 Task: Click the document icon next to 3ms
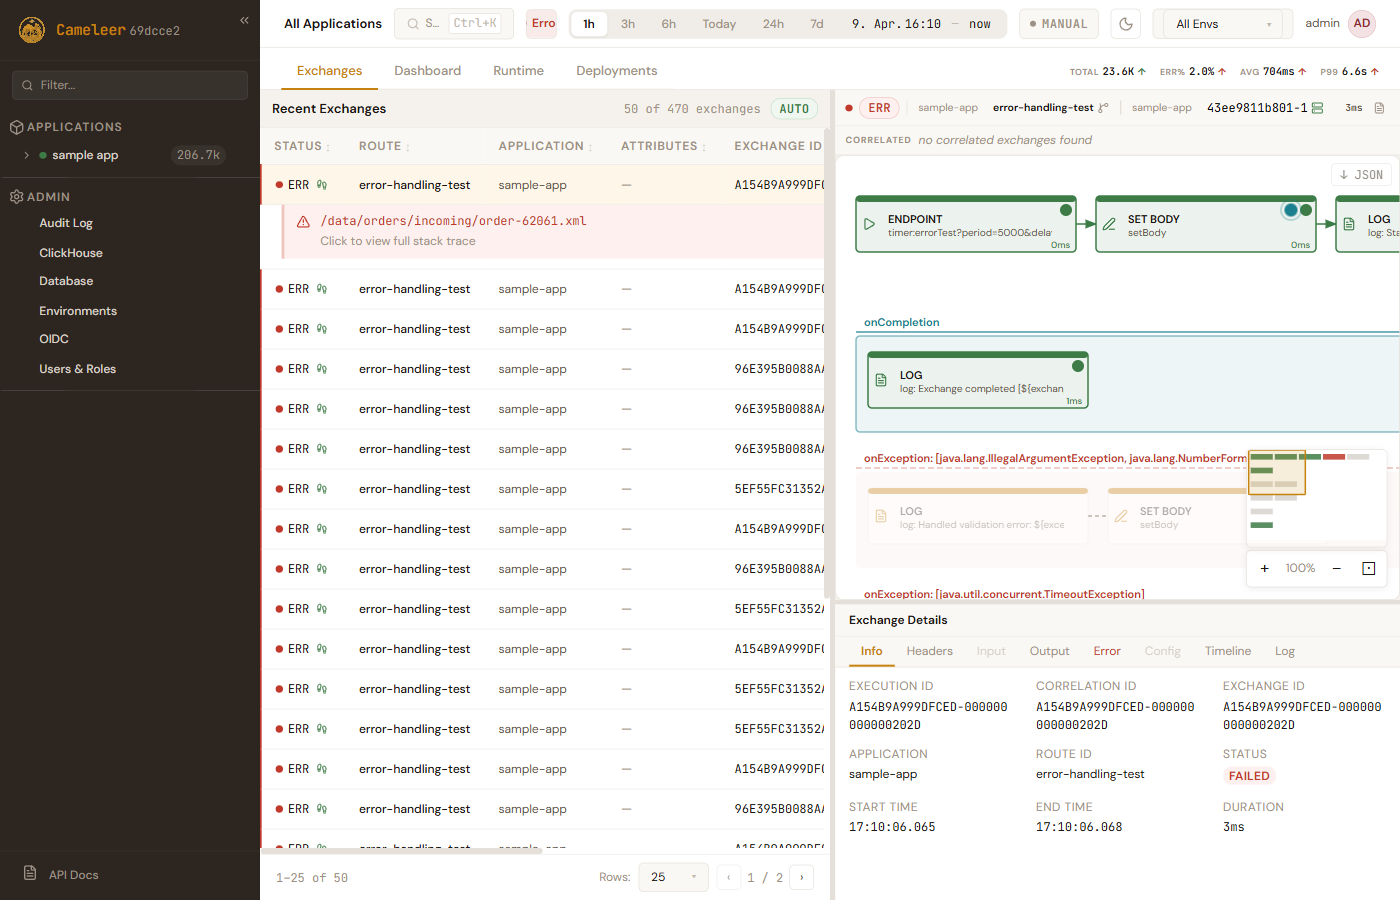click(x=1379, y=108)
